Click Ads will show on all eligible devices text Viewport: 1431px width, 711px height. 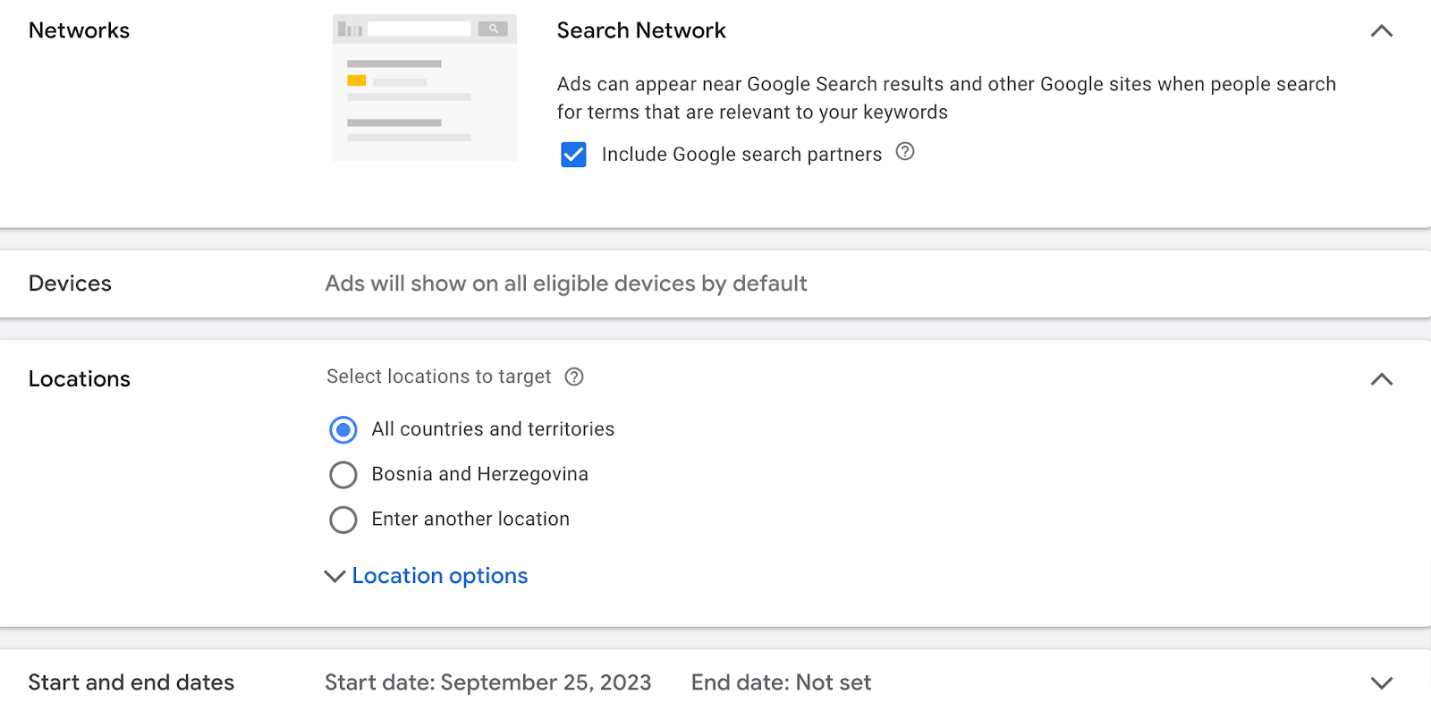pos(566,283)
